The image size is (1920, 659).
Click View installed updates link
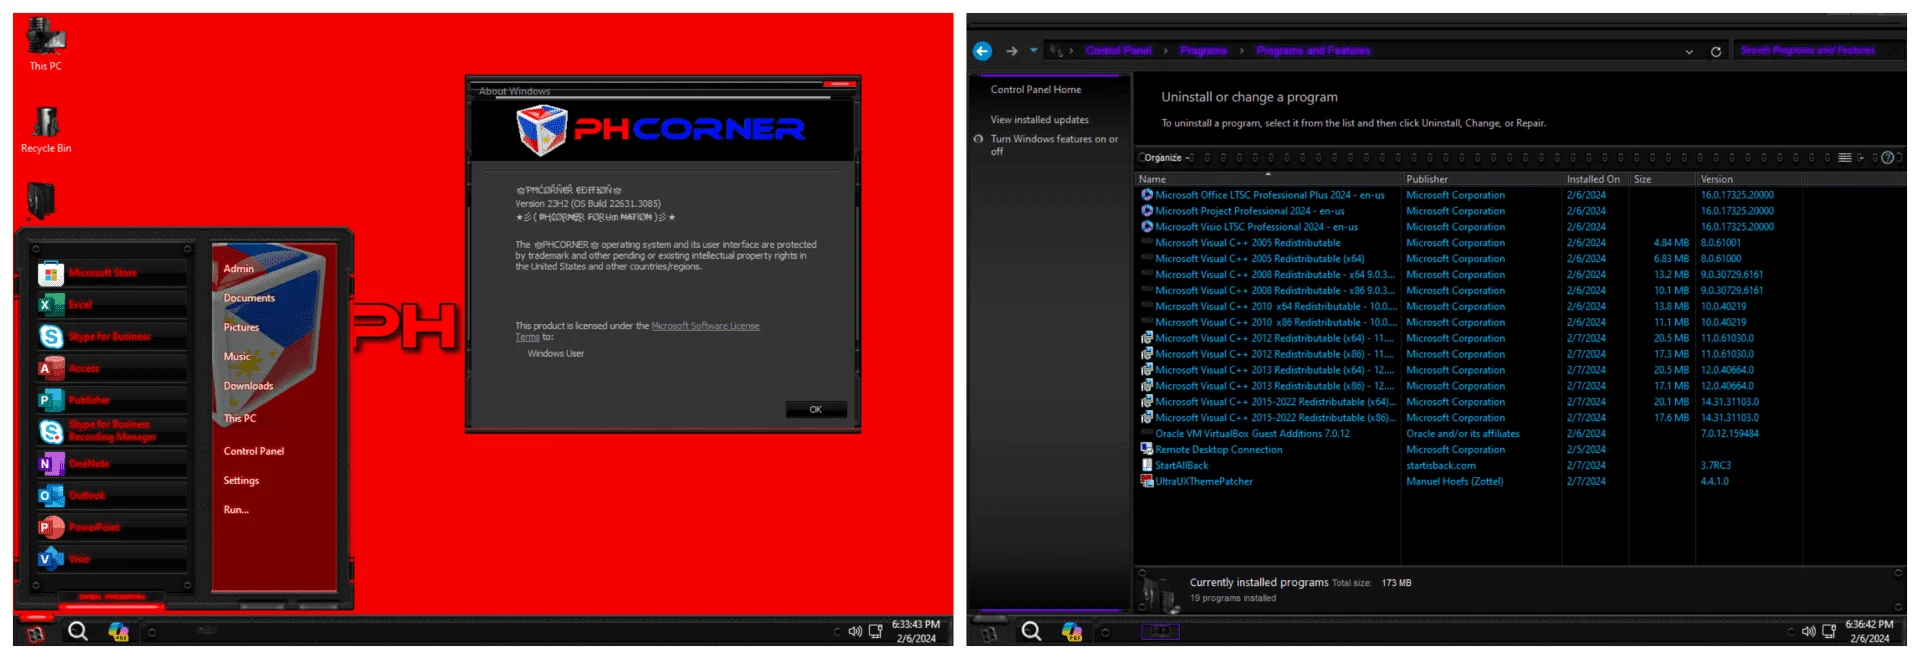tap(1039, 119)
